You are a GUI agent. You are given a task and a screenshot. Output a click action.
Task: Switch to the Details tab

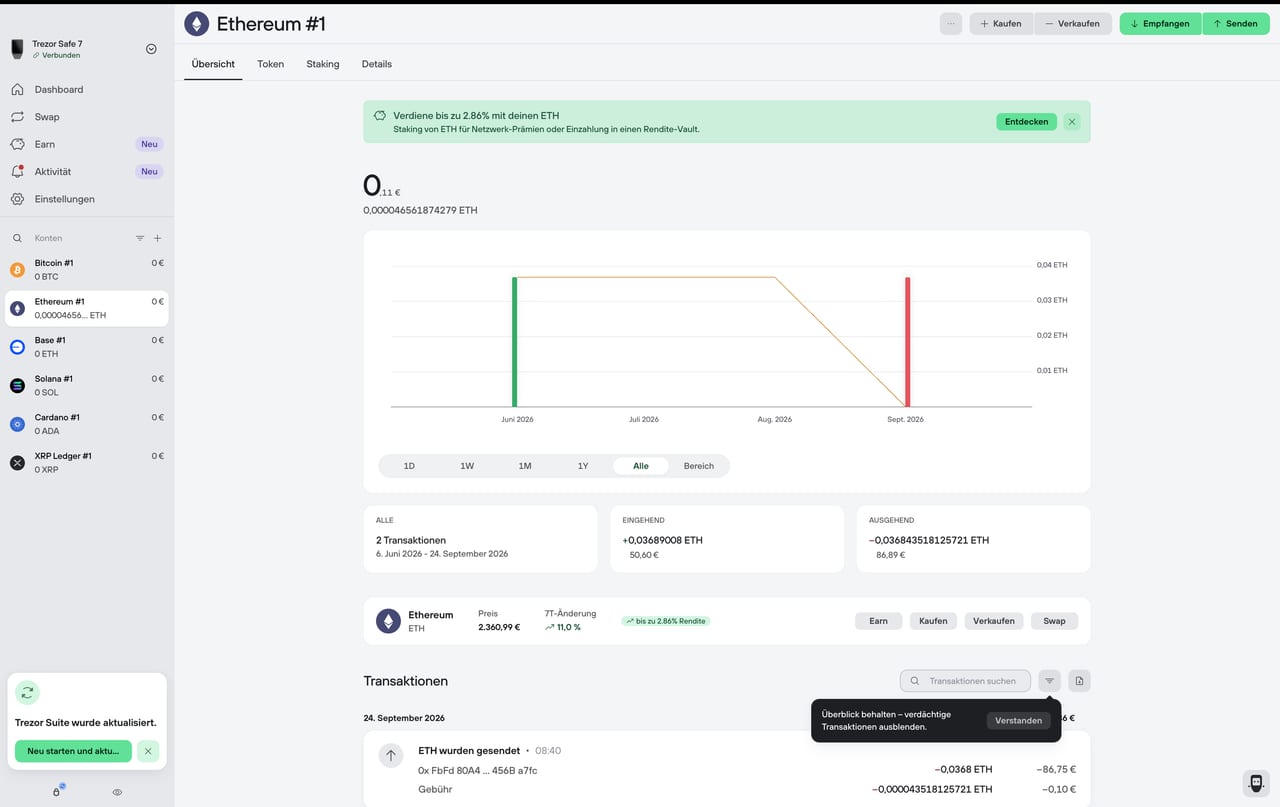377,64
